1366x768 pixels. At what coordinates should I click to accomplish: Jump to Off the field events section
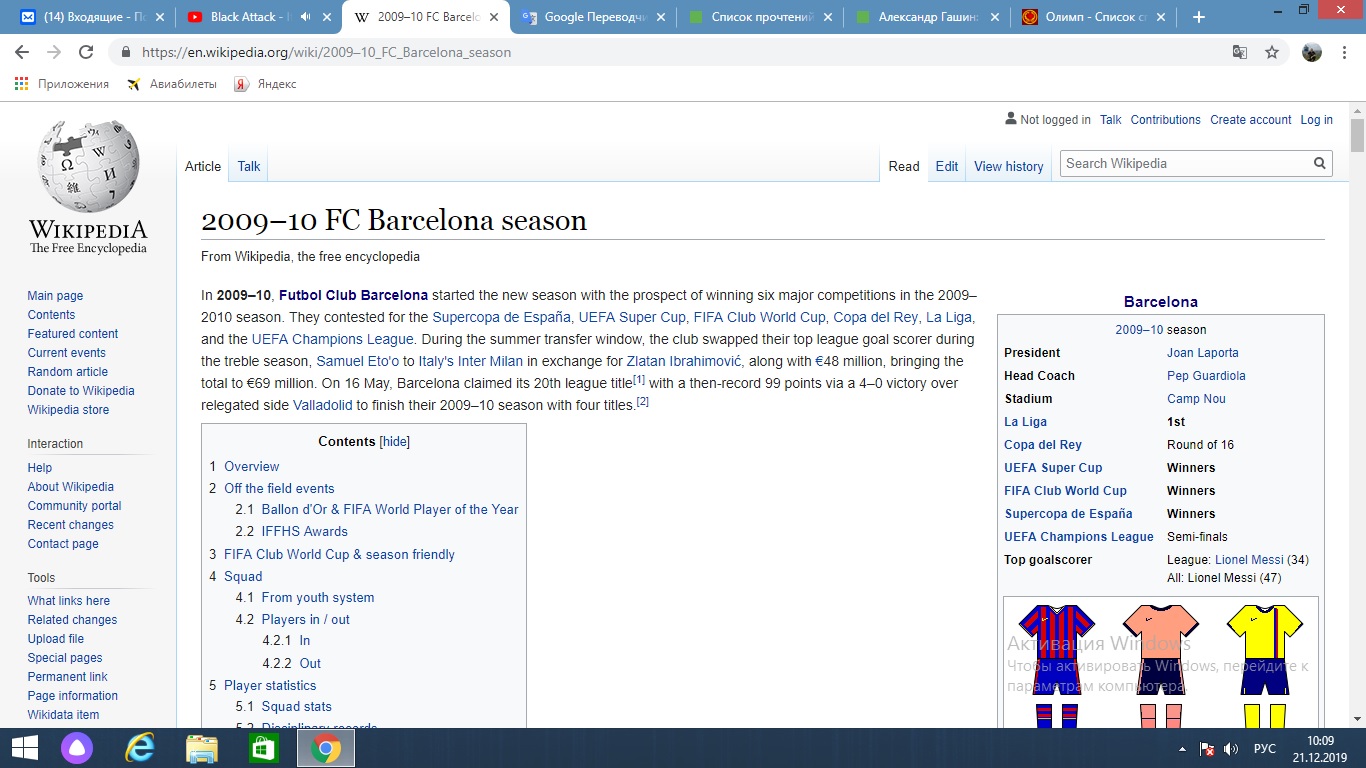[279, 488]
